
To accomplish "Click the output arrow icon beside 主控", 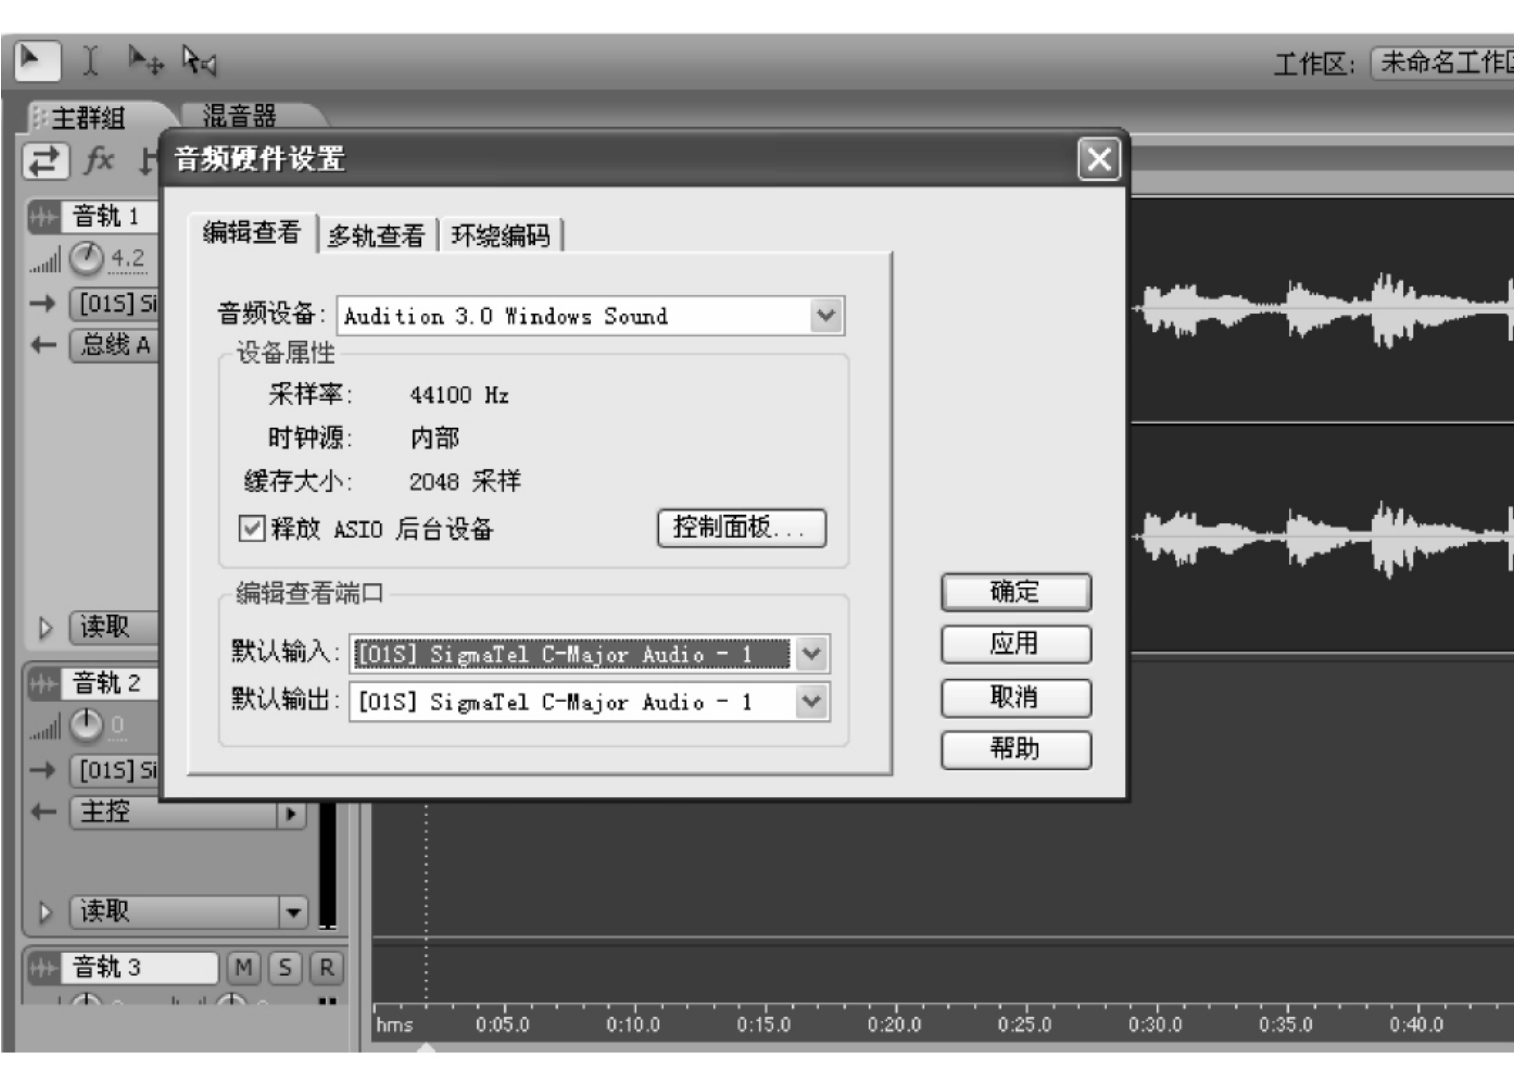I will point(42,812).
